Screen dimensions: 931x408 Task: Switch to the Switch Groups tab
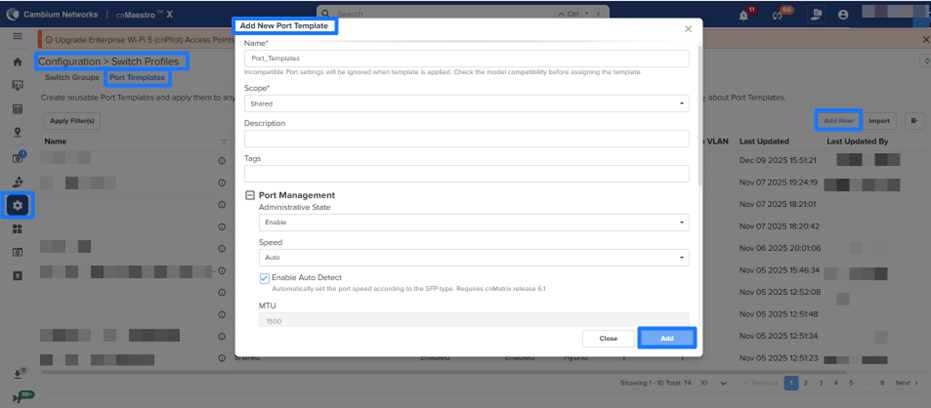(x=72, y=77)
